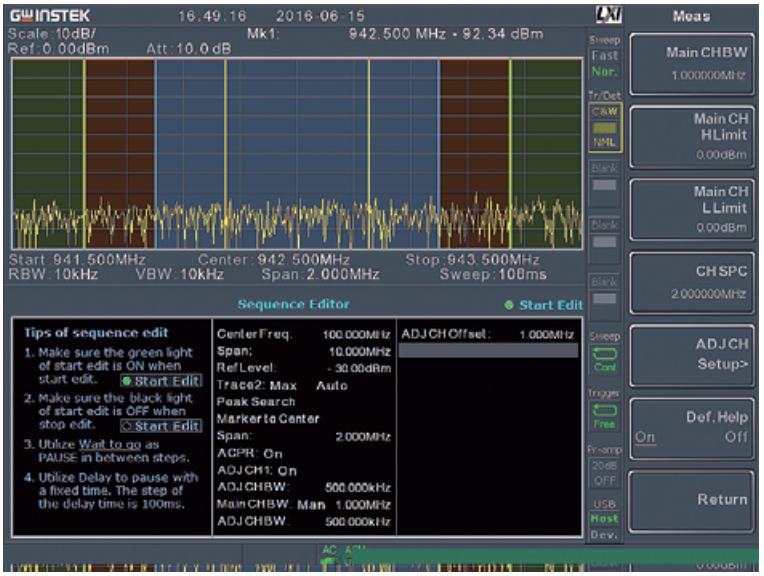The image size is (764, 576).
Task: Select the Sweep Fast indicator
Action: coord(604,56)
